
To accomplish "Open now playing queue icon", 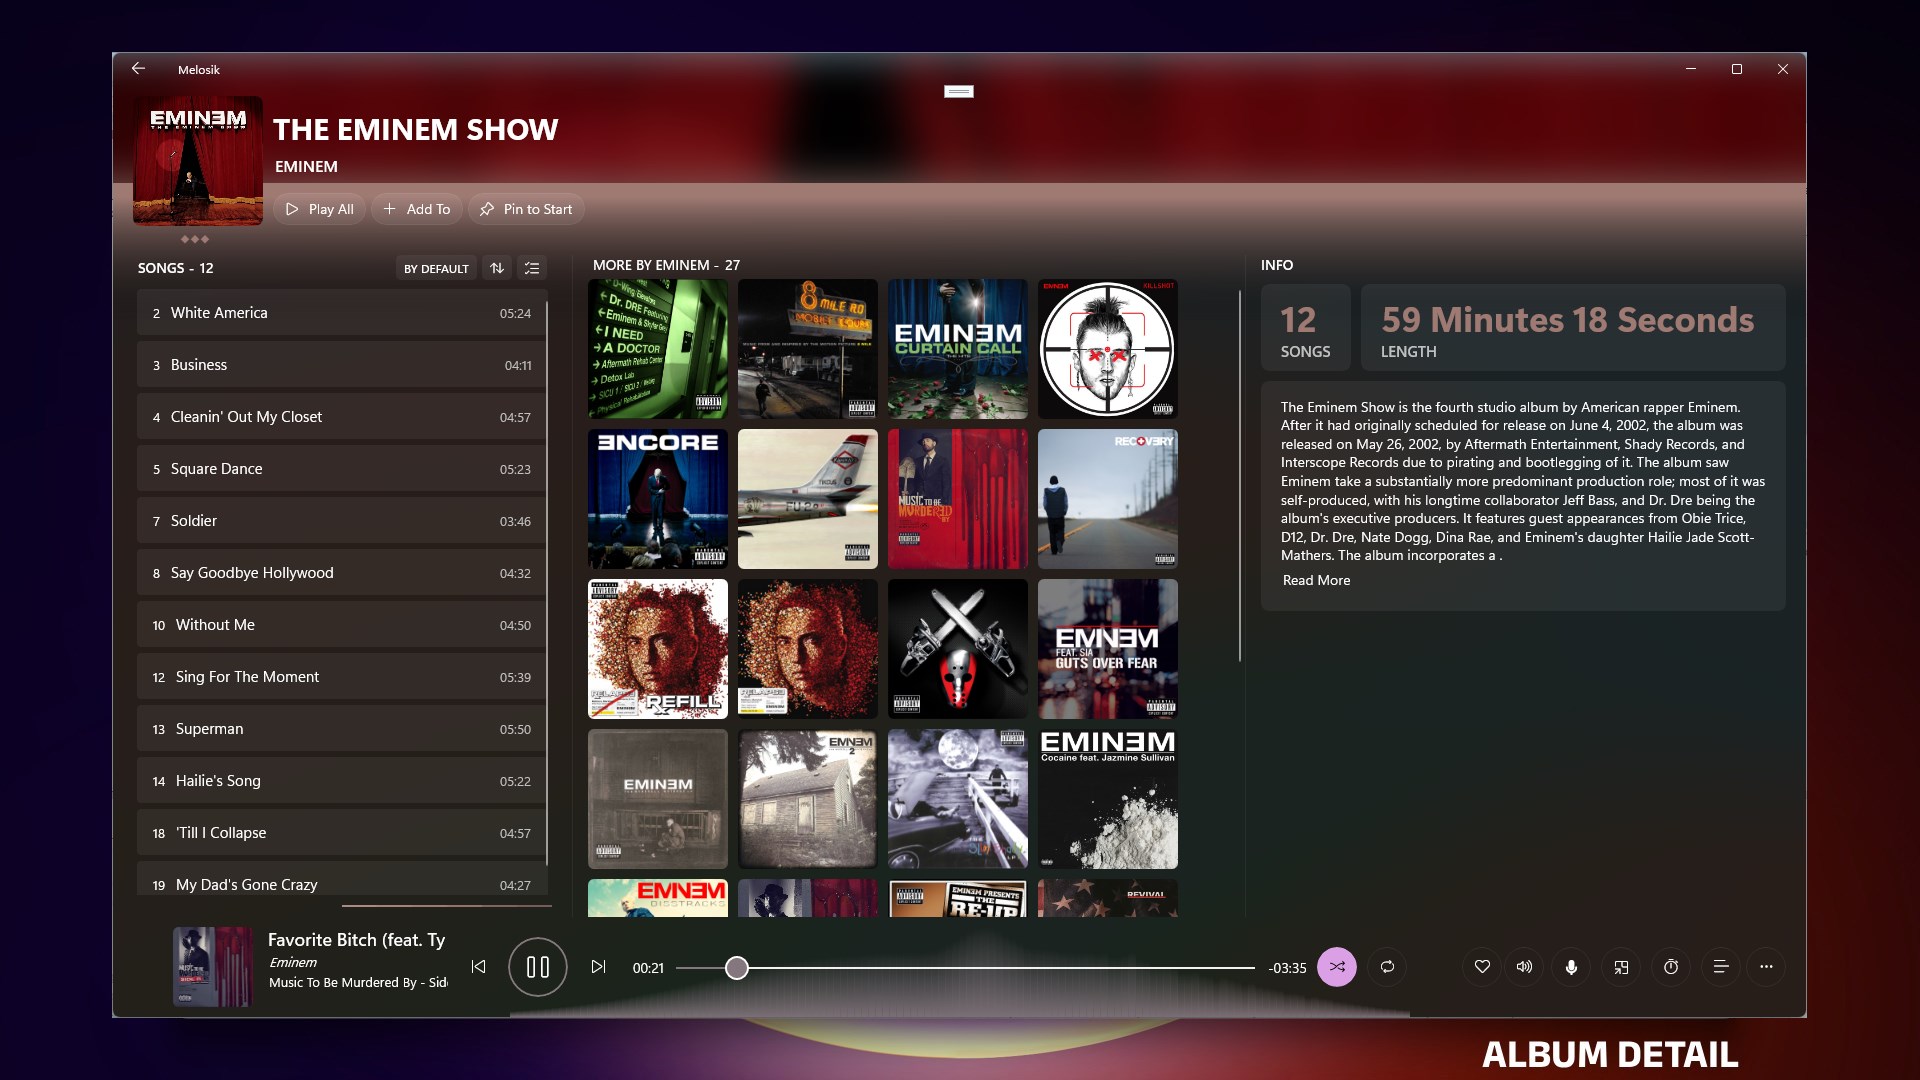I will click(x=1721, y=967).
